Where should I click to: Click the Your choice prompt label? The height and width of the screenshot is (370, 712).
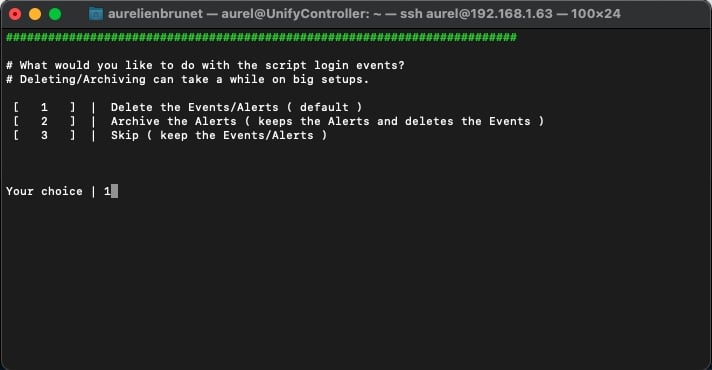click(44, 191)
